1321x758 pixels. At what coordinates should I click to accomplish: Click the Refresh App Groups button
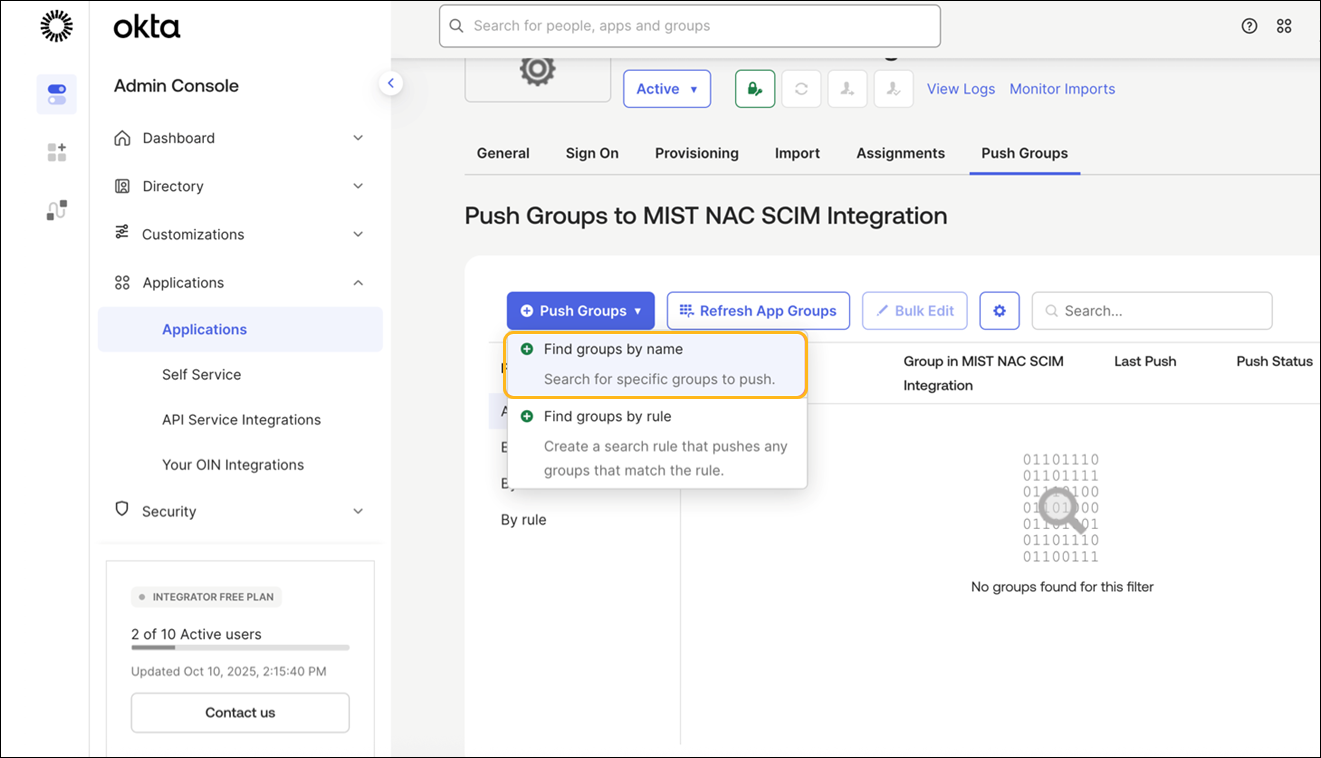[758, 311]
